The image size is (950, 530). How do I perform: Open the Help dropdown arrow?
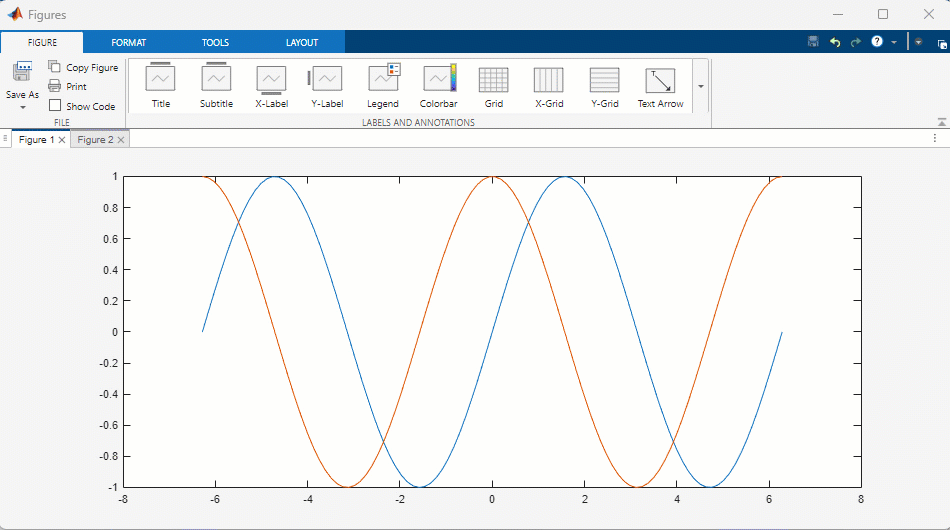click(894, 43)
